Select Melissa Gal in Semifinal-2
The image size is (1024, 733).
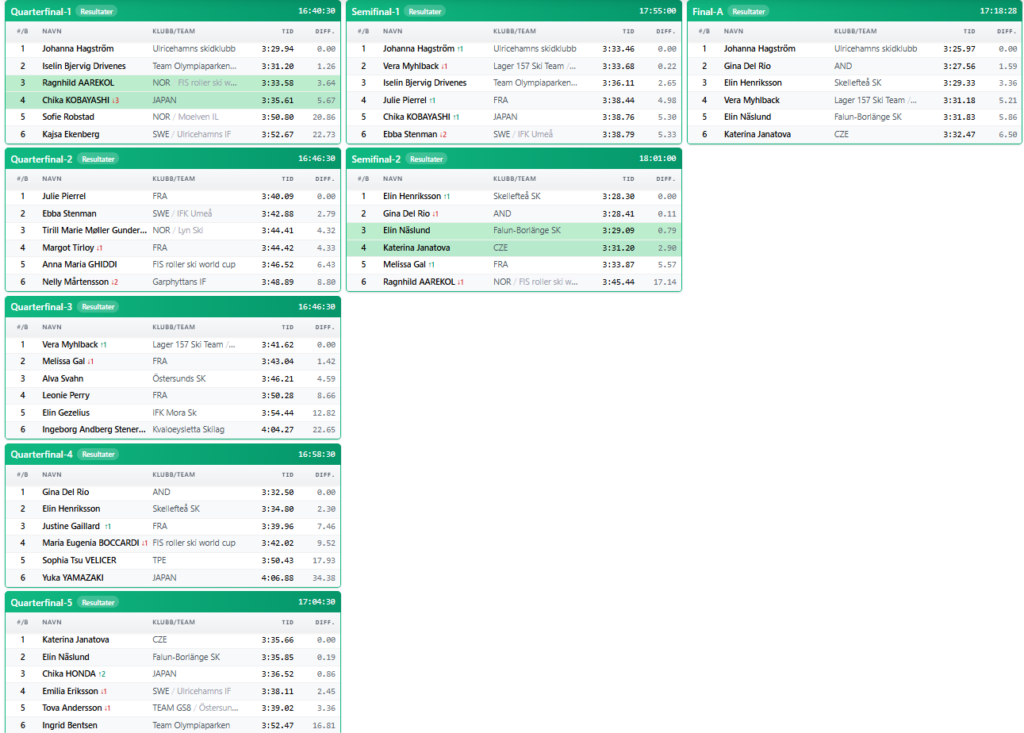pos(514,265)
